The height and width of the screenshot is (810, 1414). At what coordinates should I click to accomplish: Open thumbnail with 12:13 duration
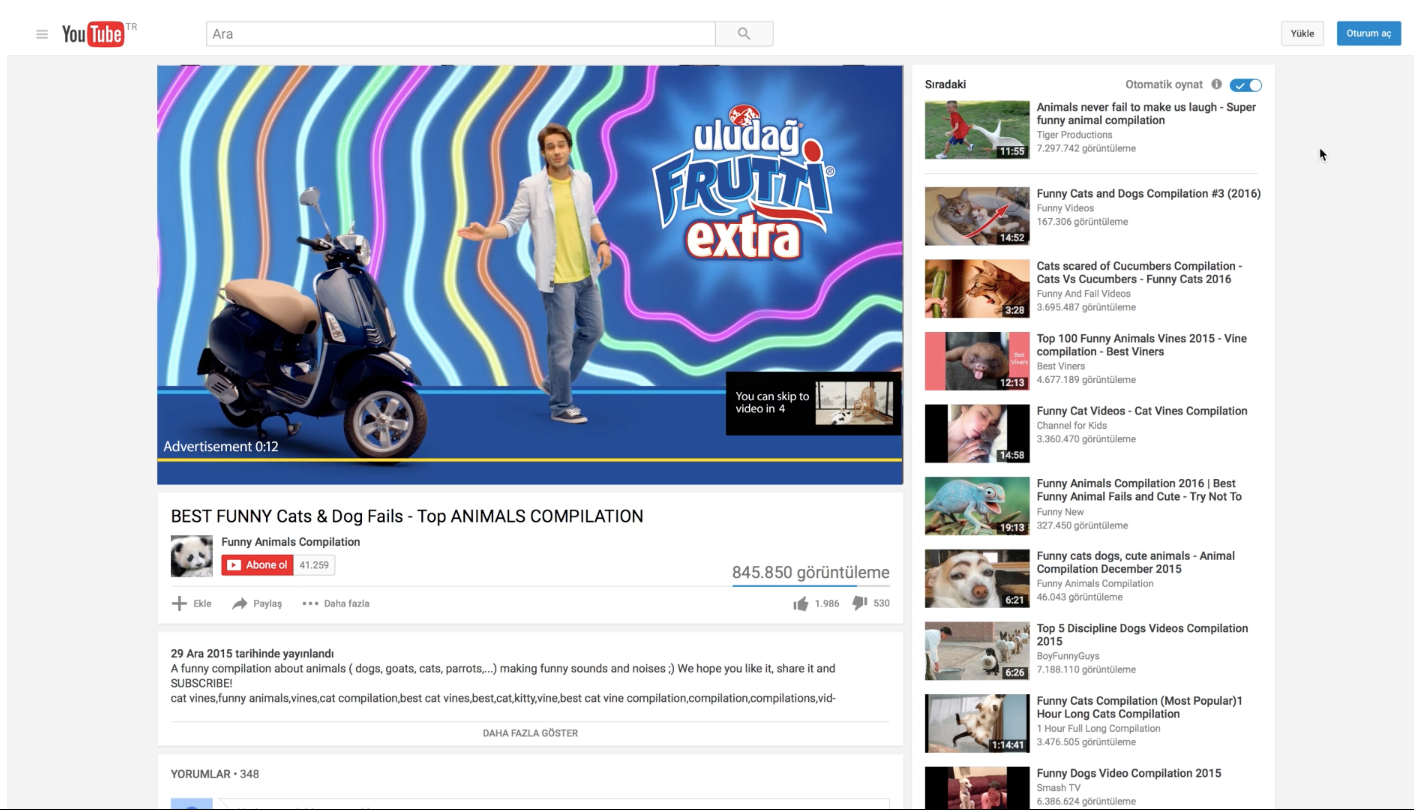pos(977,361)
